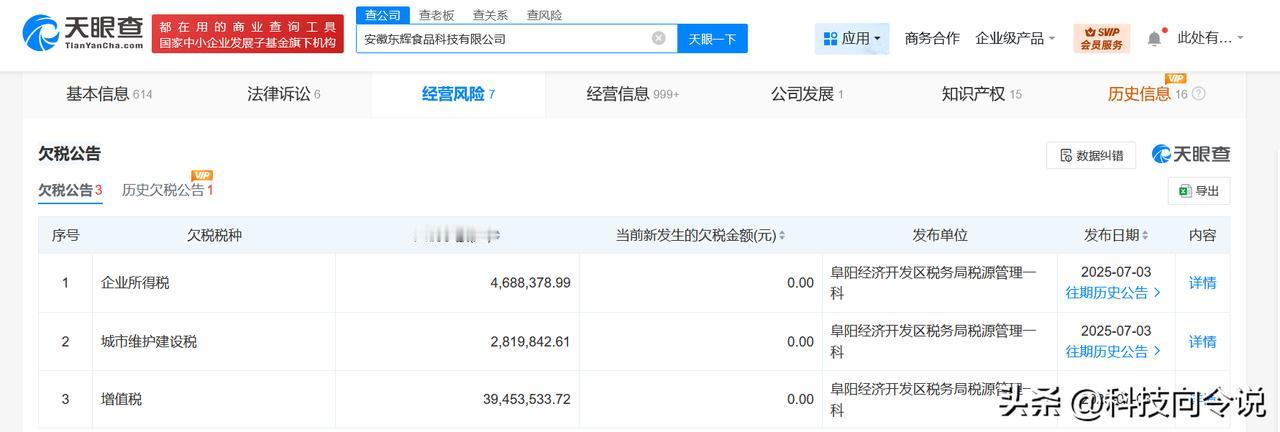
Task: Select the amount 39,453,533.72
Action: [x=526, y=399]
